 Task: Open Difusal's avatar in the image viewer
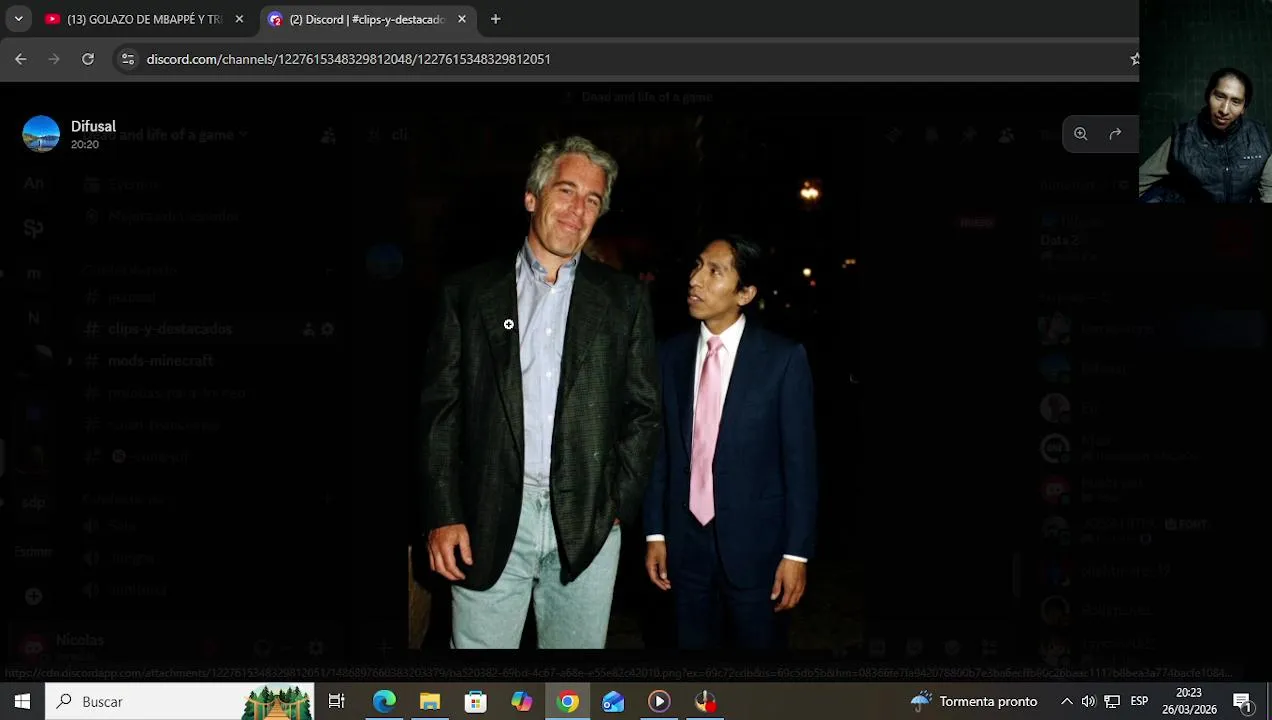[x=41, y=134]
